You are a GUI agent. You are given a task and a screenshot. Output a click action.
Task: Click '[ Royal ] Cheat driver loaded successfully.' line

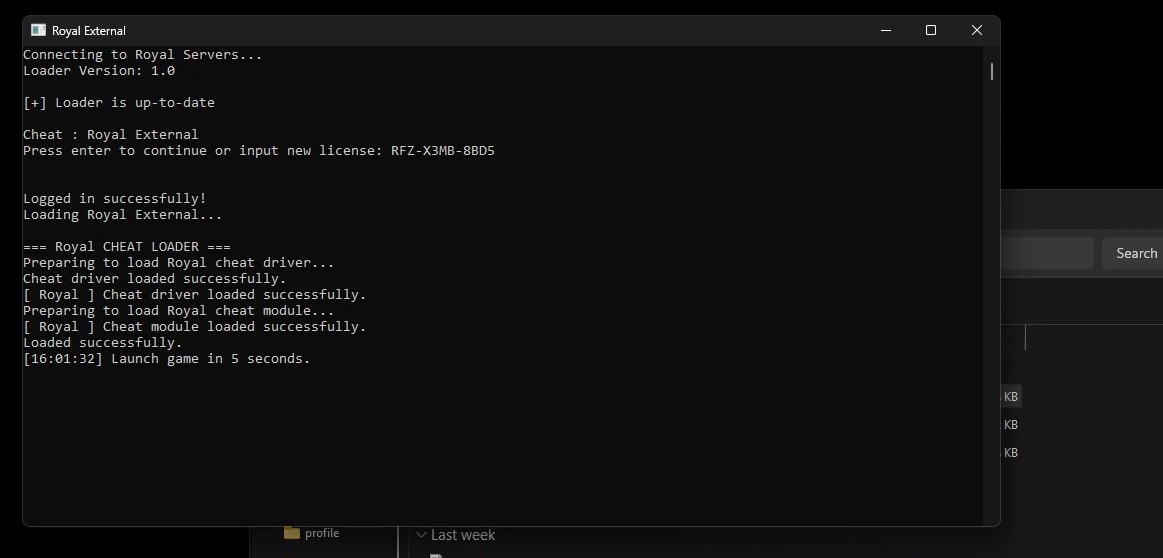click(x=194, y=295)
